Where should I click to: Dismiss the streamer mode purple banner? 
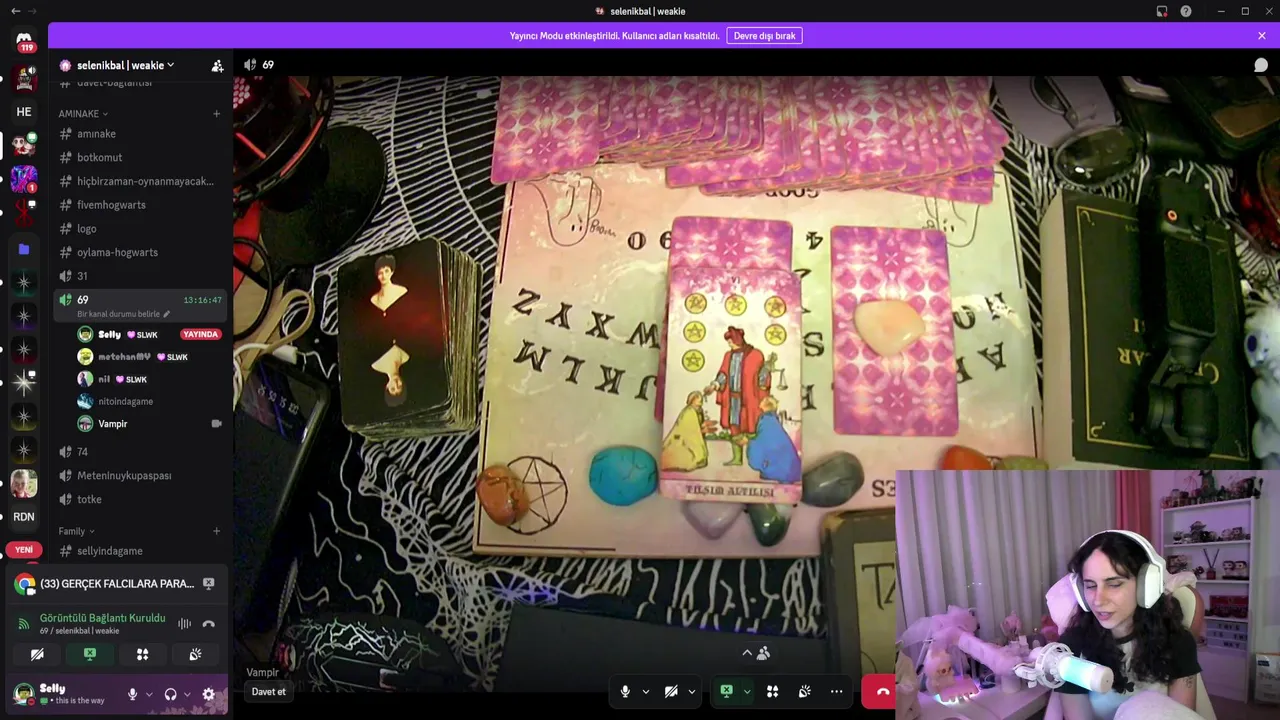tap(1262, 36)
